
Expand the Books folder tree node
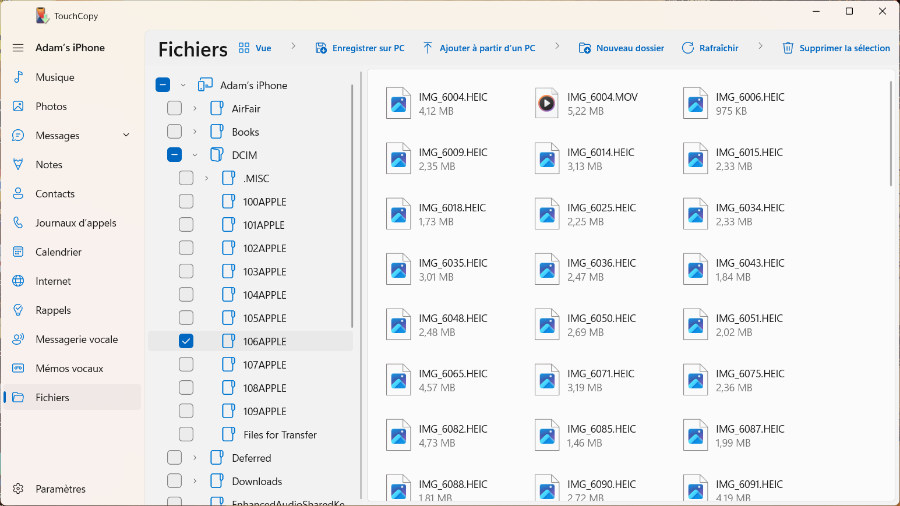tap(194, 132)
